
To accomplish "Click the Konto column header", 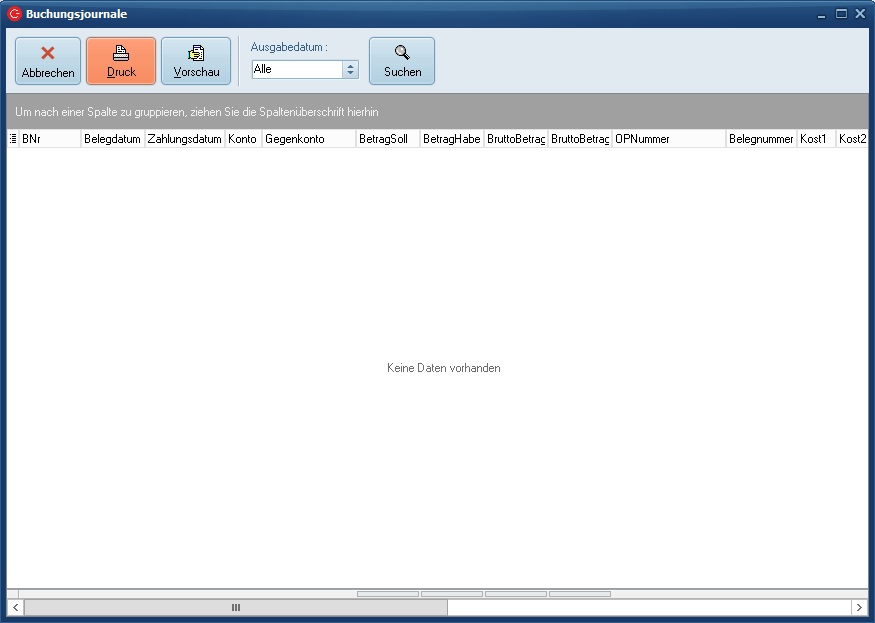I will [242, 139].
